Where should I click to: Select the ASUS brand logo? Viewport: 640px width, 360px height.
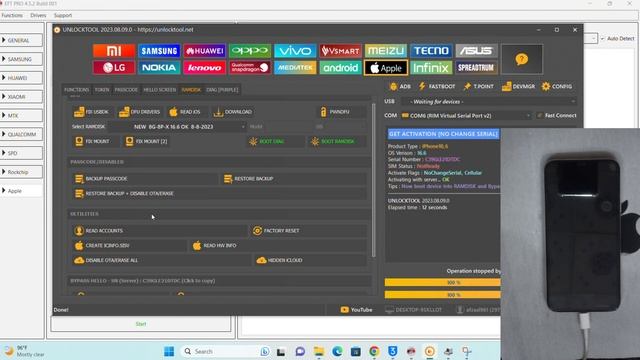[x=476, y=51]
